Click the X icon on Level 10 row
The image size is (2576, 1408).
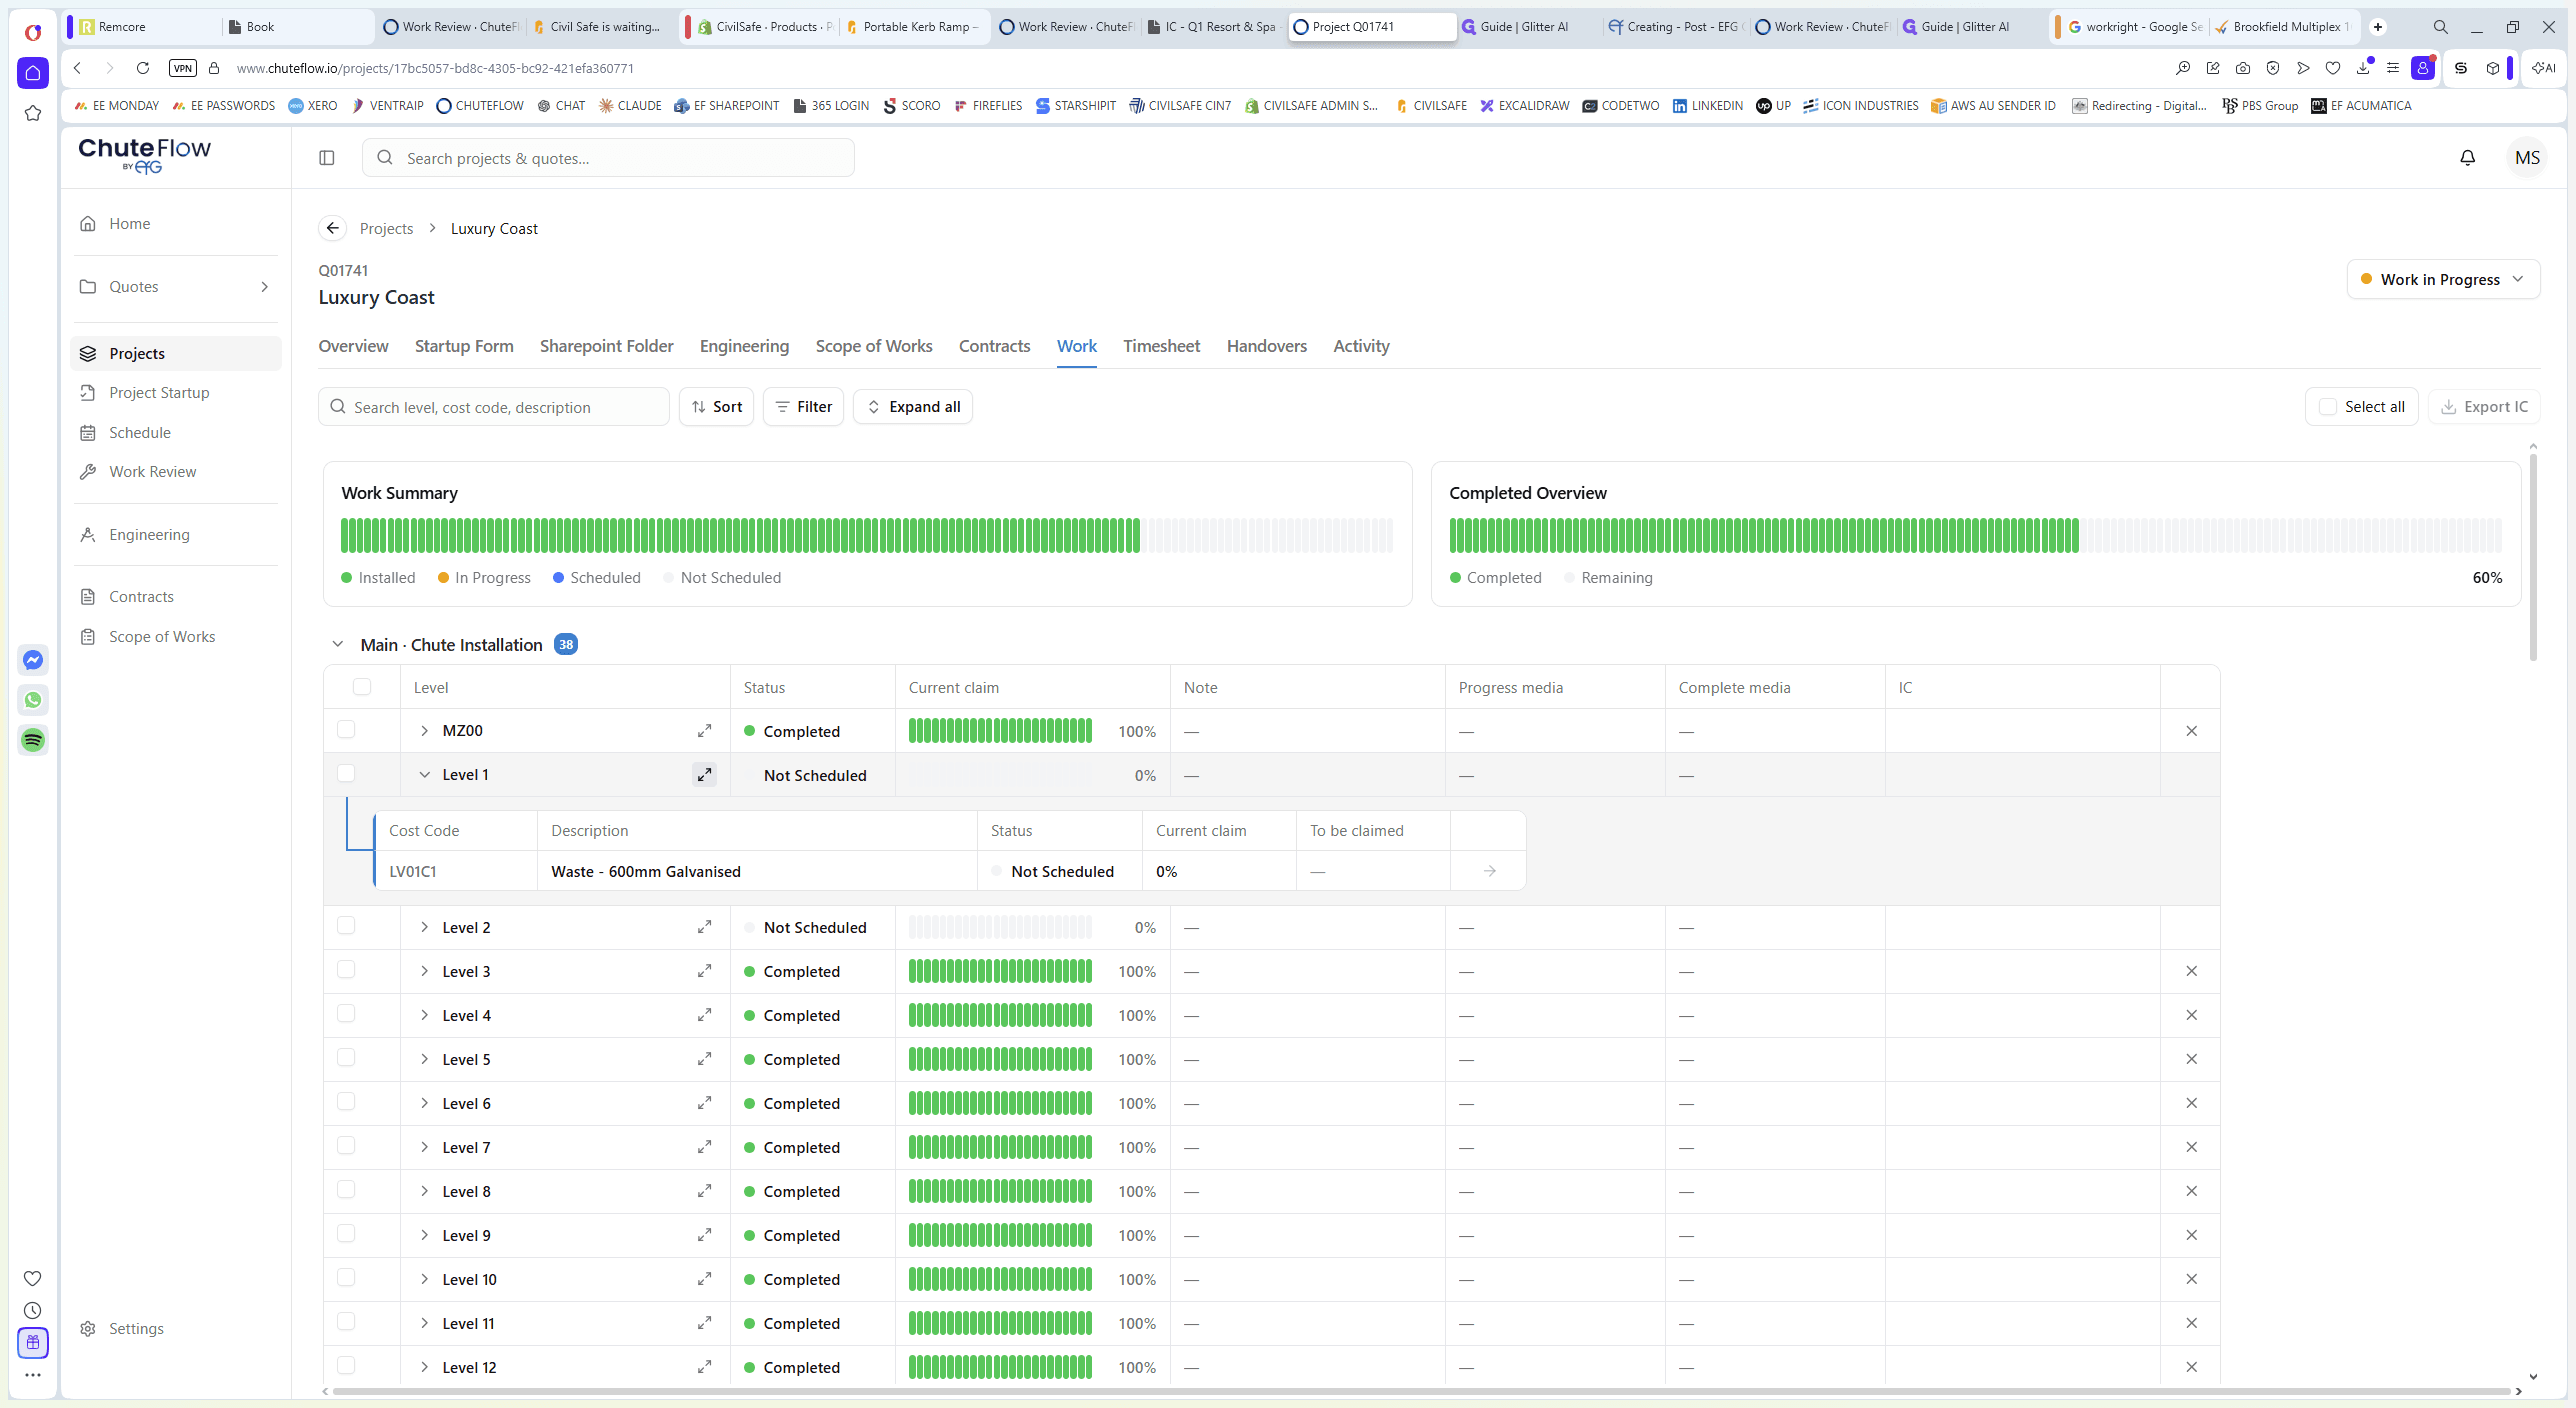pyautogui.click(x=2191, y=1279)
